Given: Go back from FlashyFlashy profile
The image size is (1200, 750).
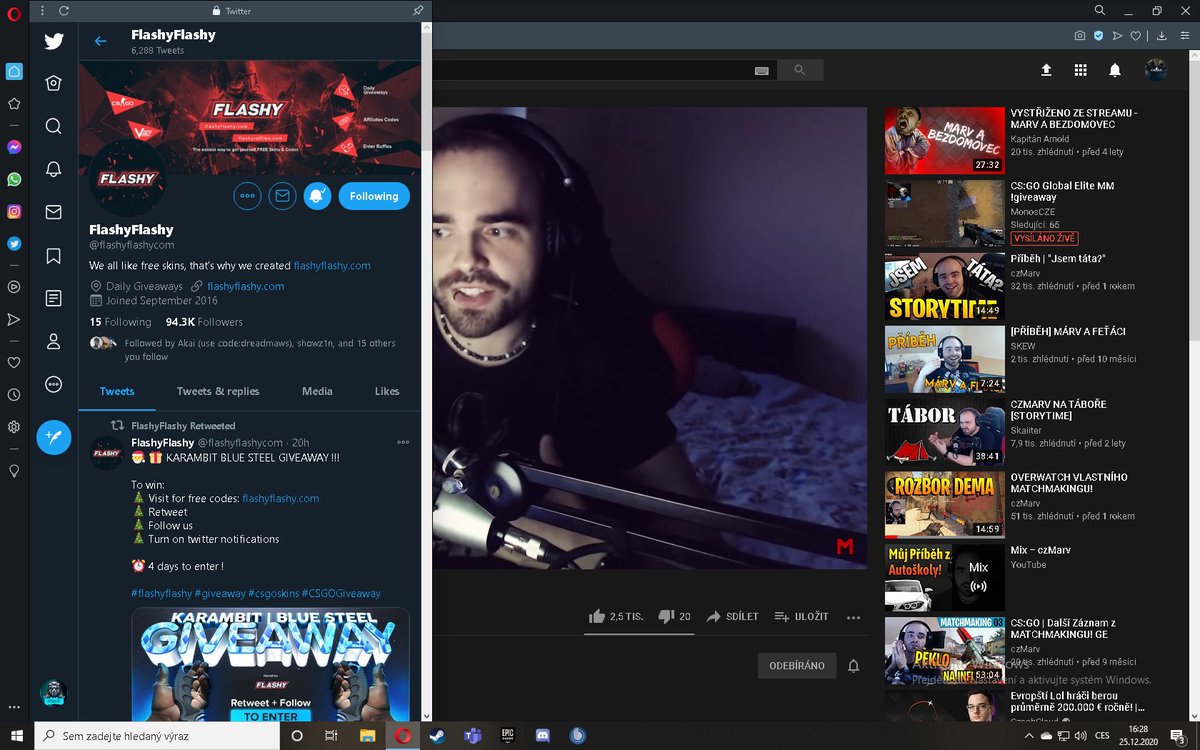Looking at the screenshot, I should [x=100, y=41].
